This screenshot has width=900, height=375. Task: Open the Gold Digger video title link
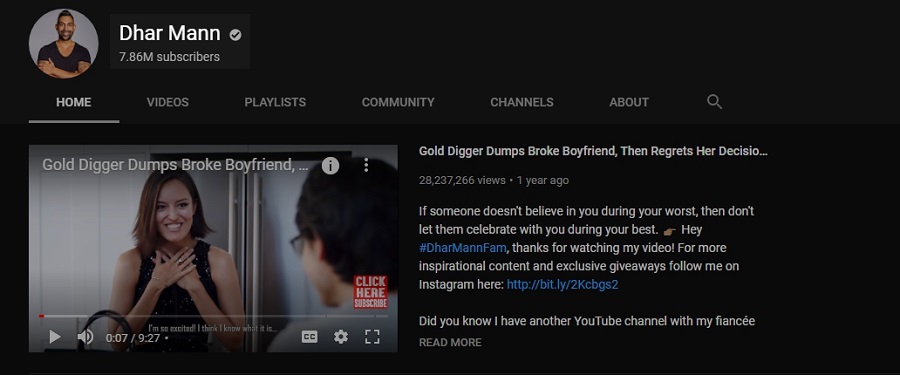pos(593,152)
